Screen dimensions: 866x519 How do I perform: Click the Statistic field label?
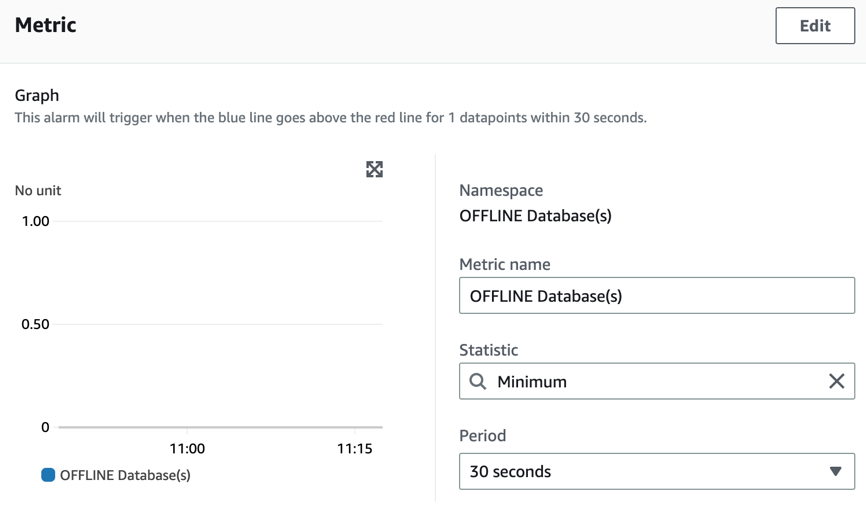(488, 350)
